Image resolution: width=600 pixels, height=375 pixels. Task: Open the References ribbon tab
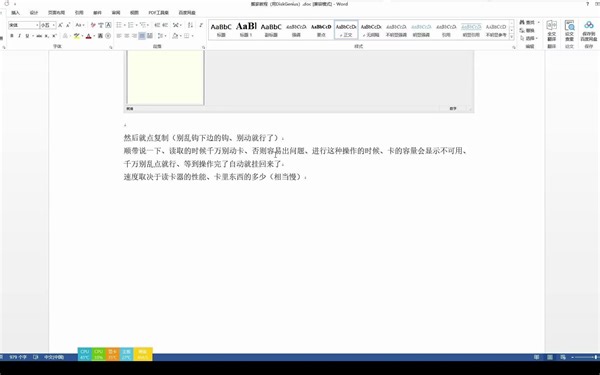click(79, 13)
